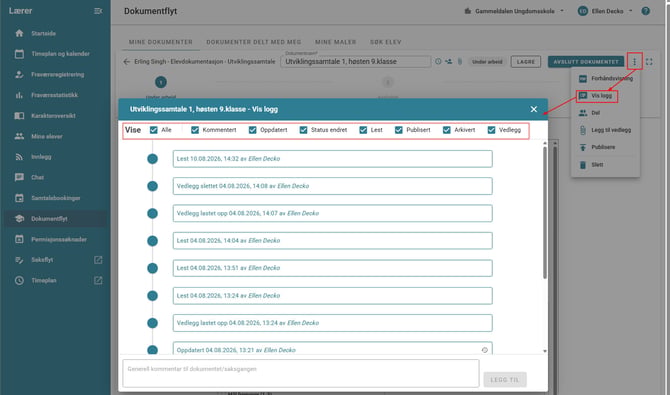Open Mine elever people icon

point(19,136)
